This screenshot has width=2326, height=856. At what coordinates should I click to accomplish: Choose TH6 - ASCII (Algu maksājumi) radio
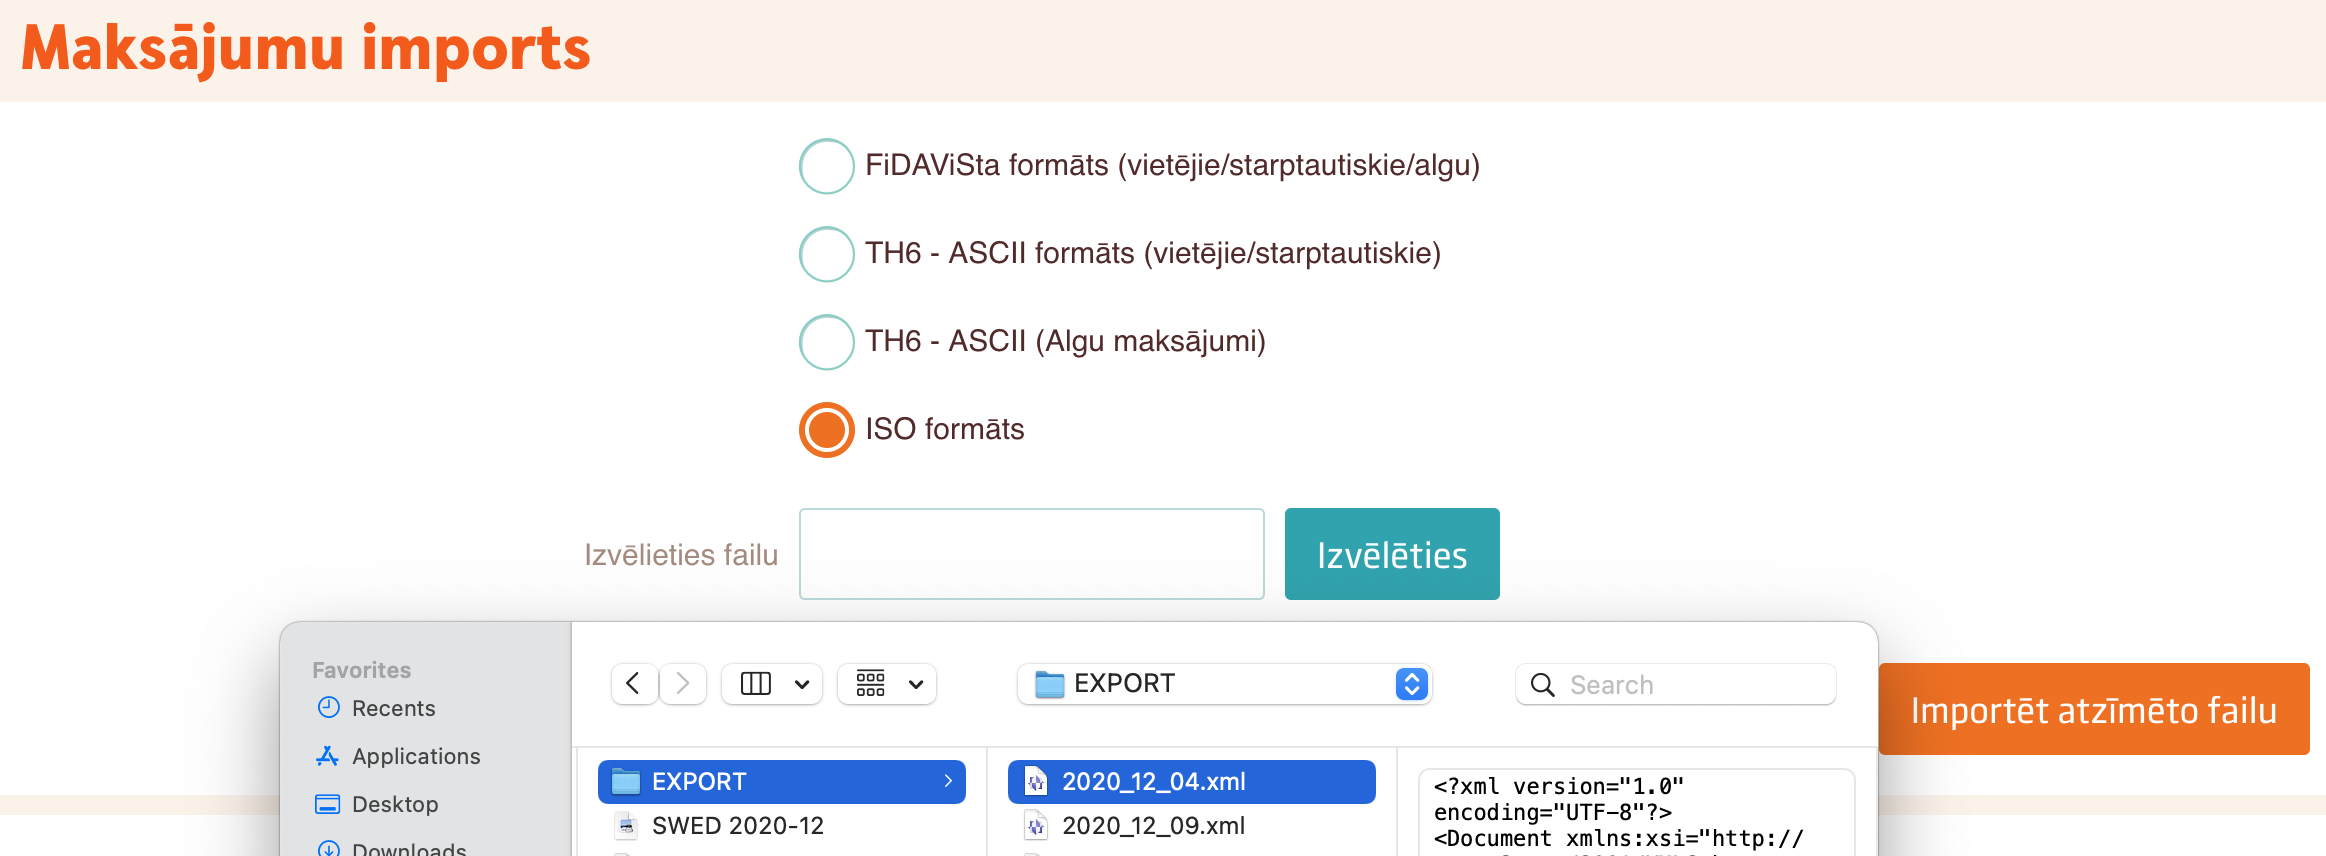tap(826, 342)
